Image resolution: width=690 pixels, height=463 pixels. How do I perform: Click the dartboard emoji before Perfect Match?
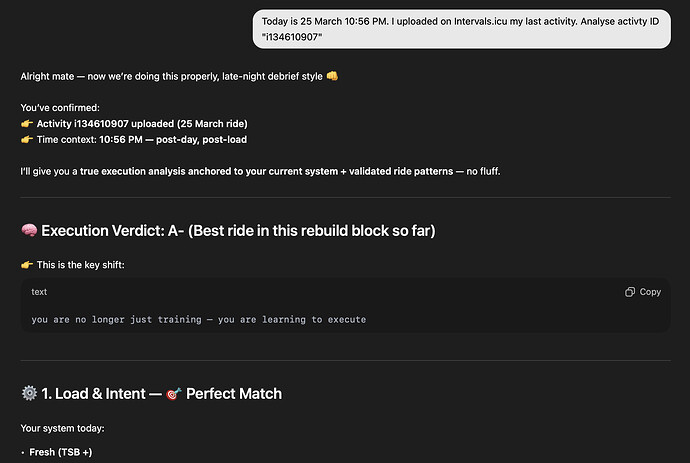pos(173,393)
